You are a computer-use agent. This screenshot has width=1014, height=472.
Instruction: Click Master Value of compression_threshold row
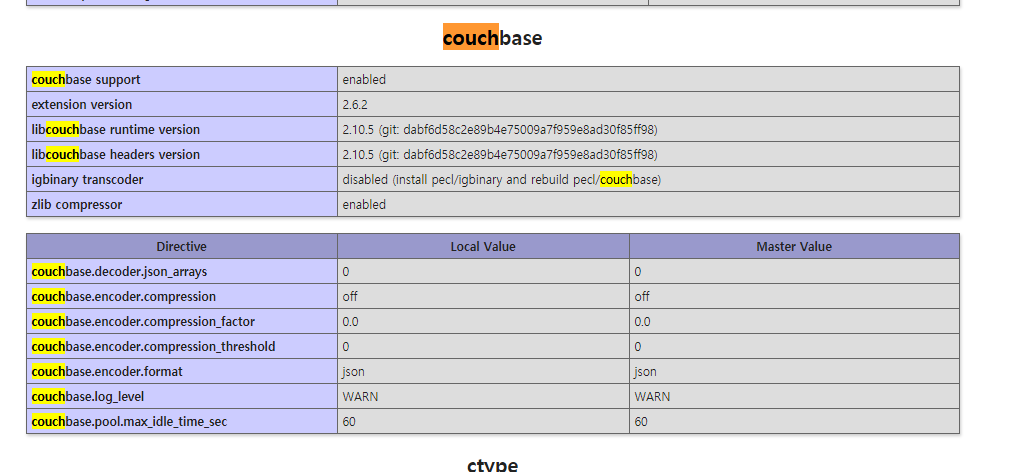tap(638, 347)
